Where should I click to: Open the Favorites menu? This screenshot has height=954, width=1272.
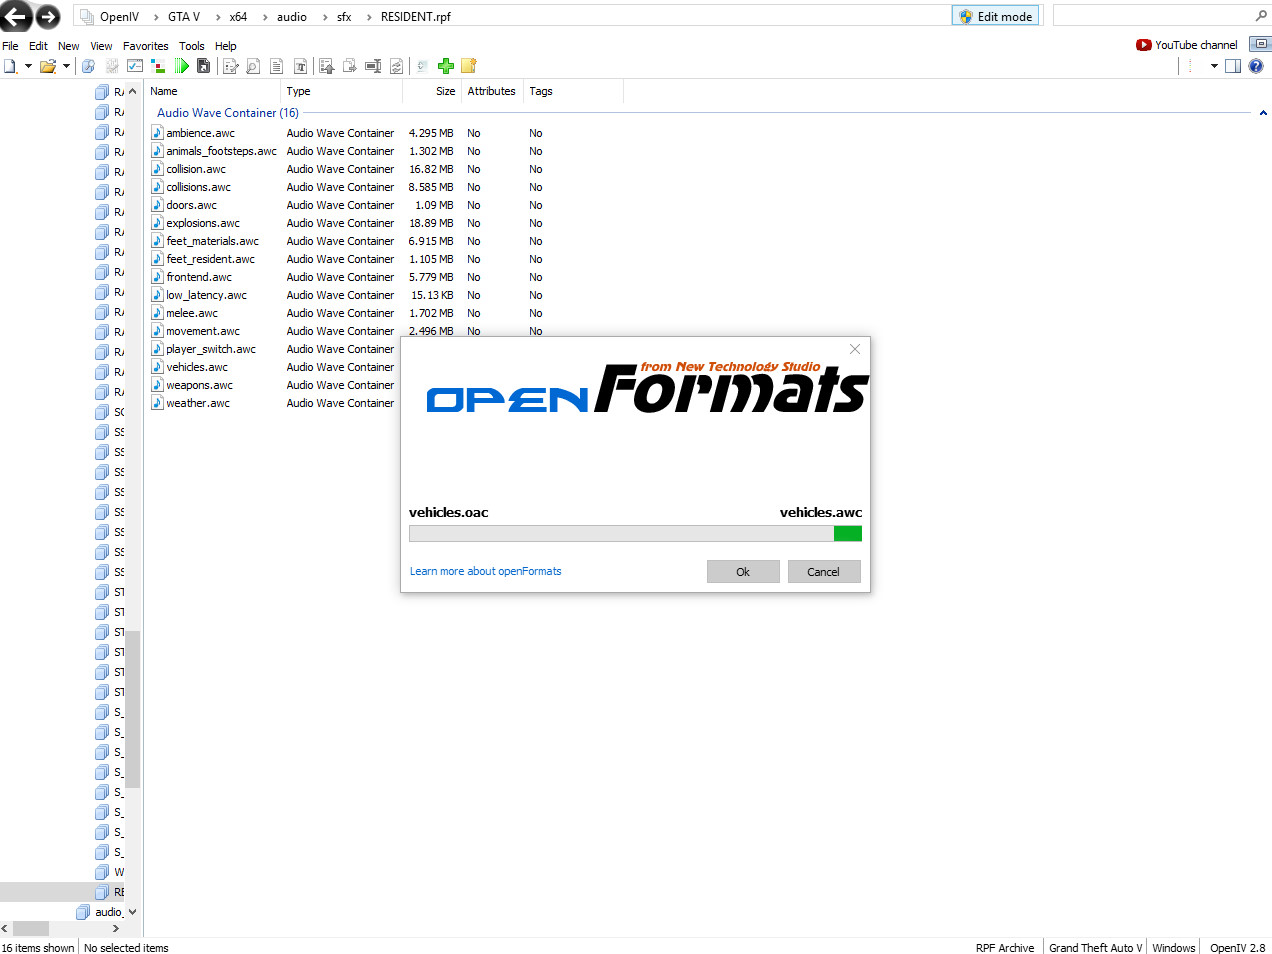(x=145, y=46)
